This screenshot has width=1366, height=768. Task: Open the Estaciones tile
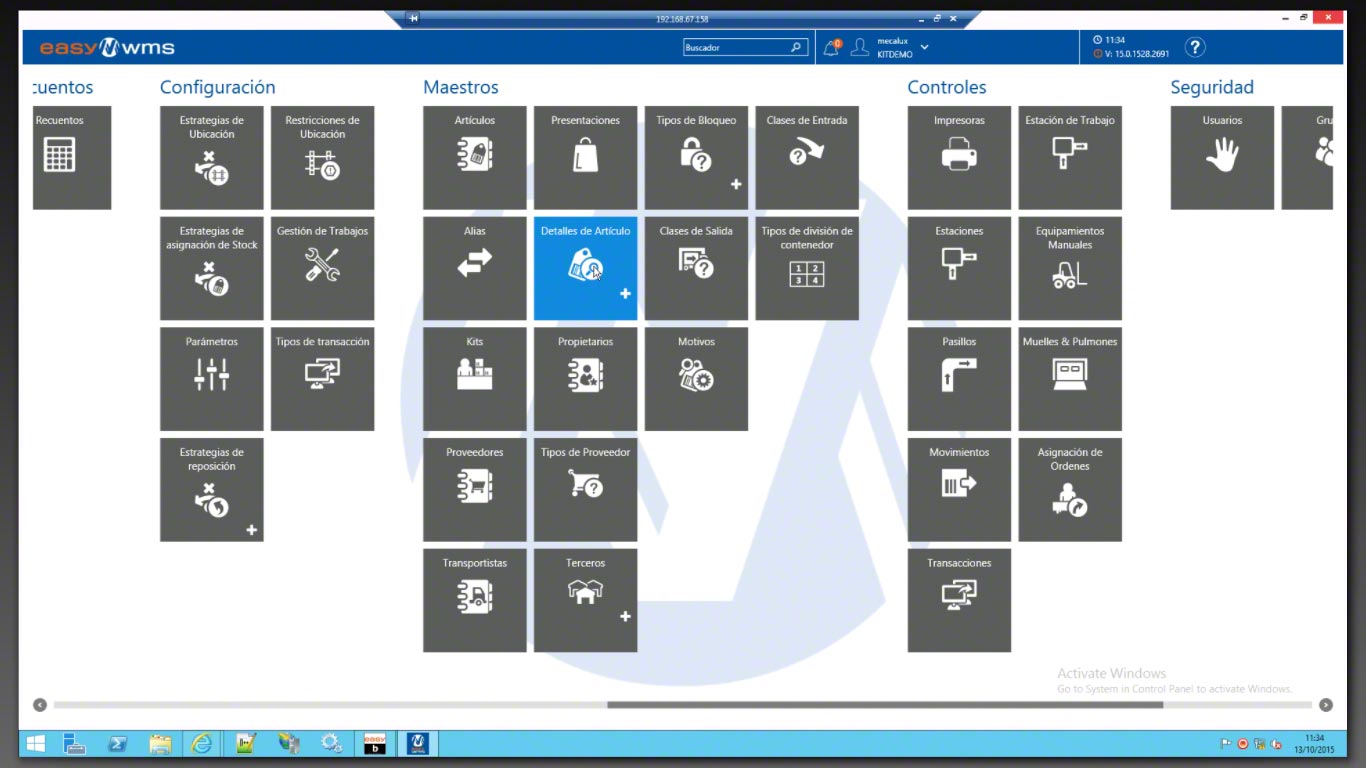pos(959,269)
